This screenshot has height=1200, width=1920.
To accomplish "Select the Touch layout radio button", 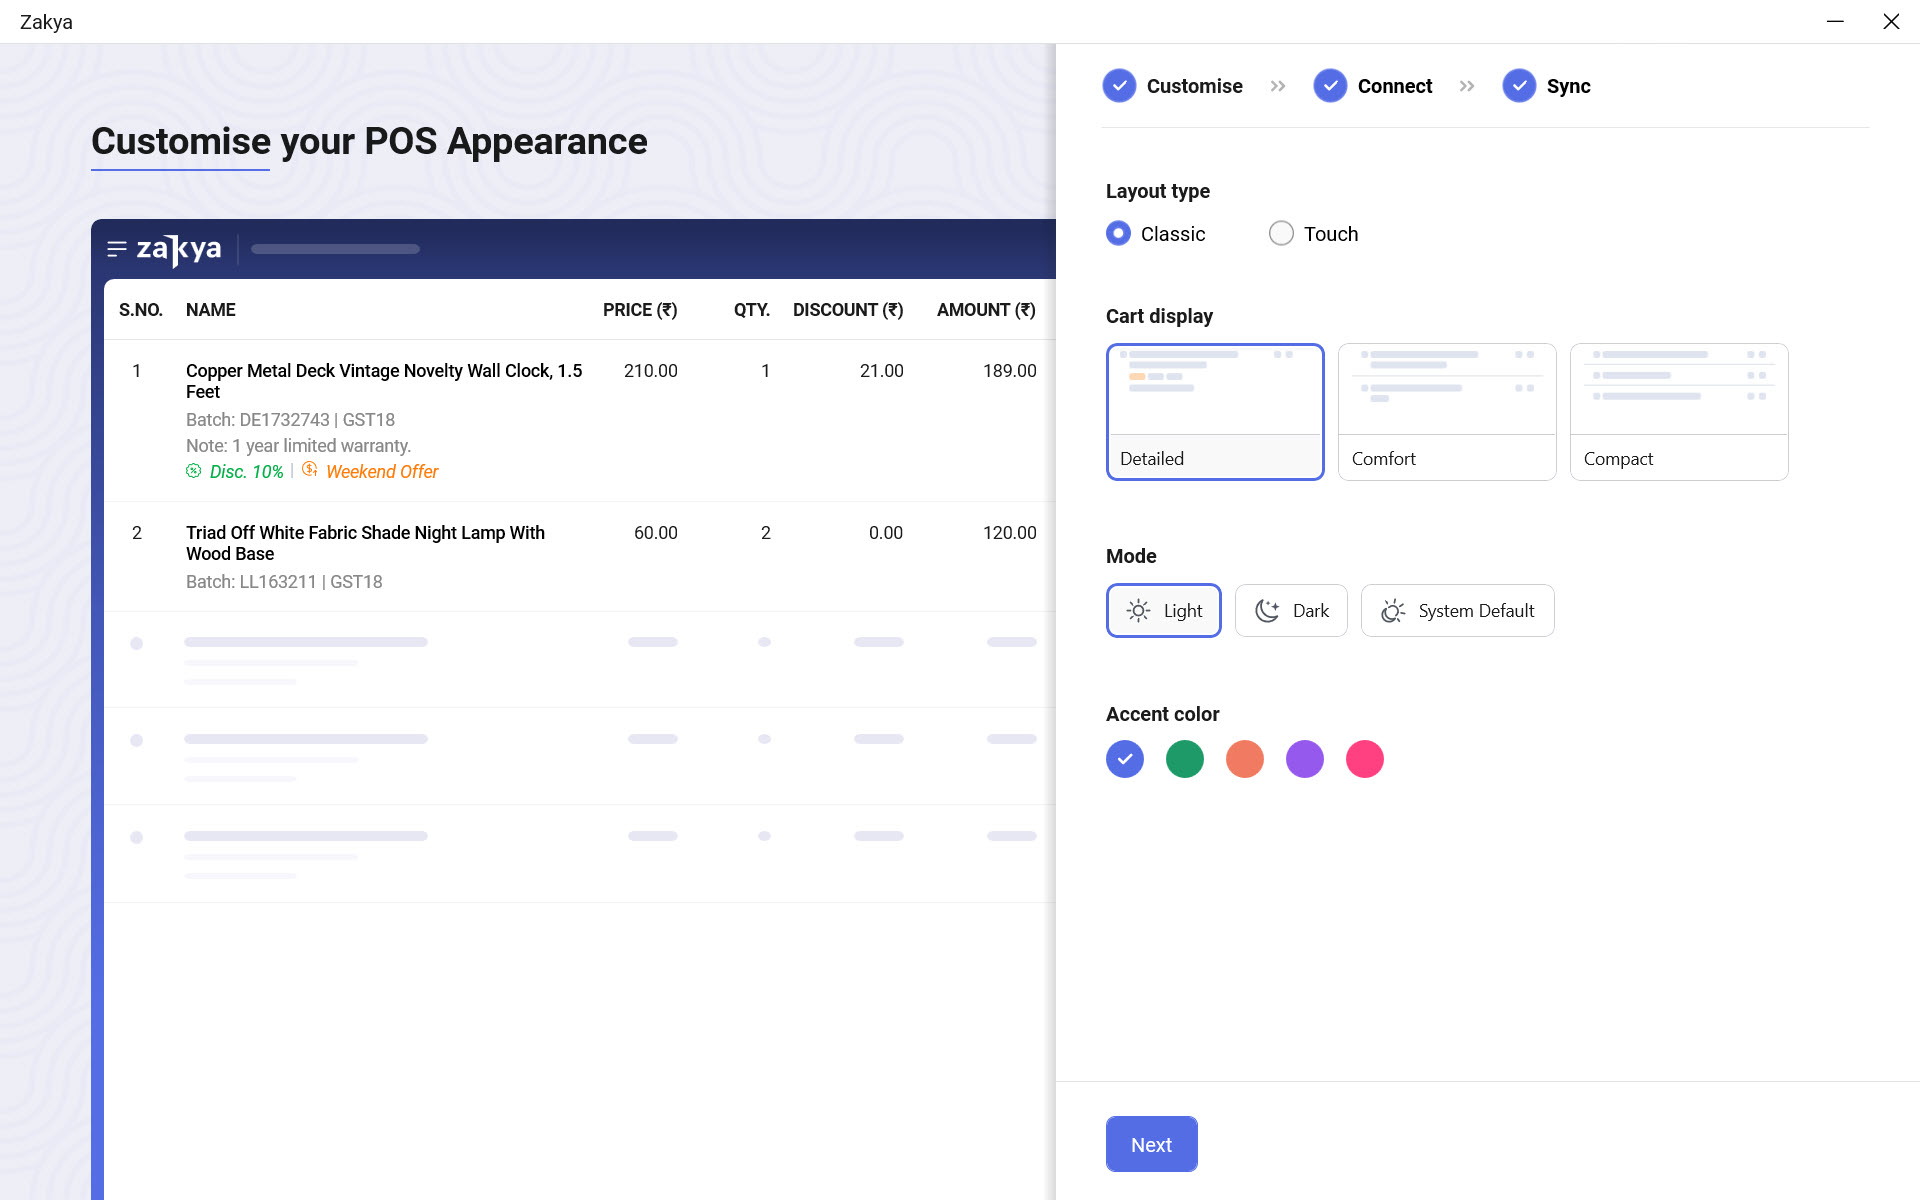I will click(1281, 233).
